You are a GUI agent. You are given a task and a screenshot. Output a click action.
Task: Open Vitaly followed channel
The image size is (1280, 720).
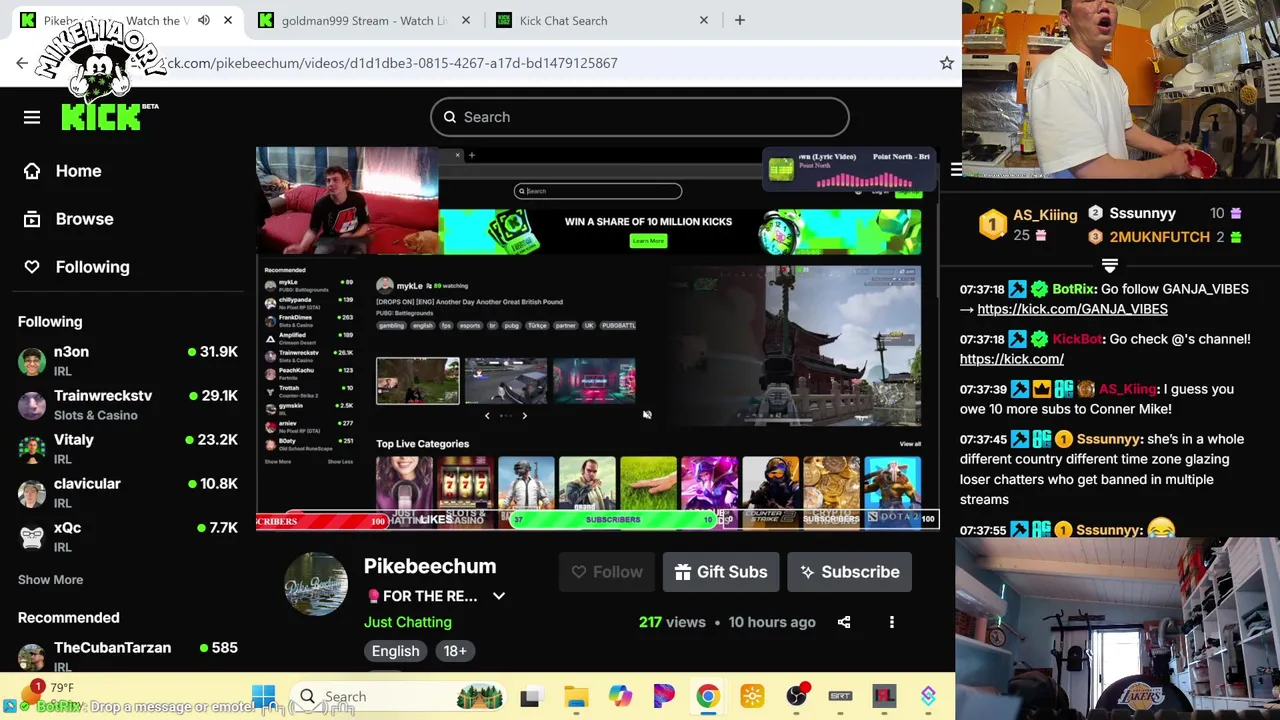[128, 449]
